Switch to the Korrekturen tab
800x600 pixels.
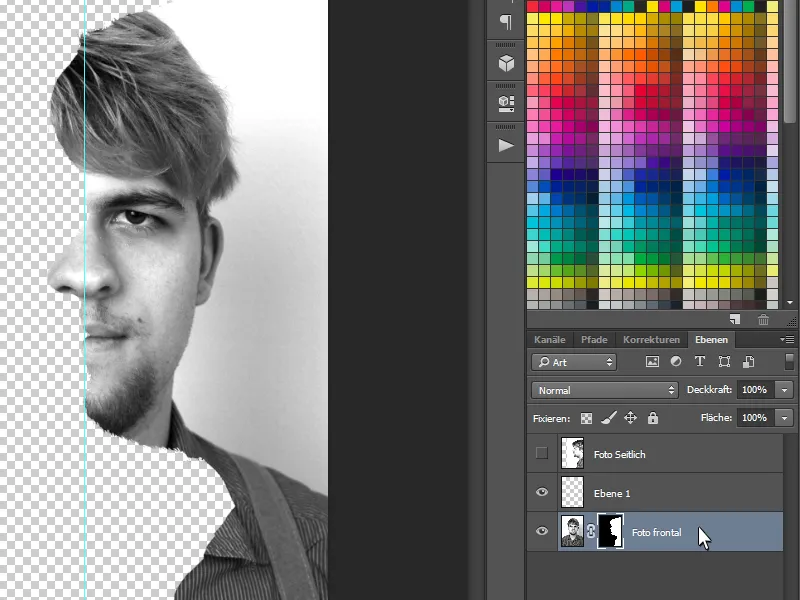652,339
